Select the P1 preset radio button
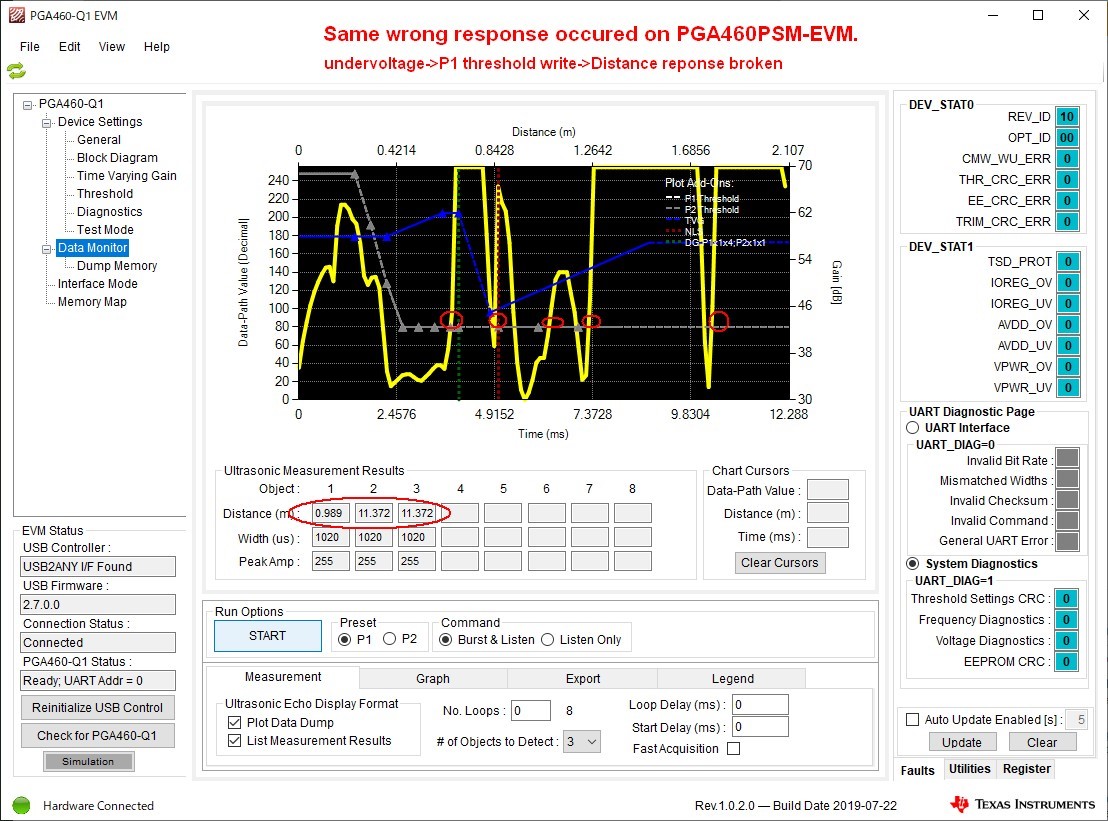Viewport: 1108px width, 821px height. tap(344, 639)
